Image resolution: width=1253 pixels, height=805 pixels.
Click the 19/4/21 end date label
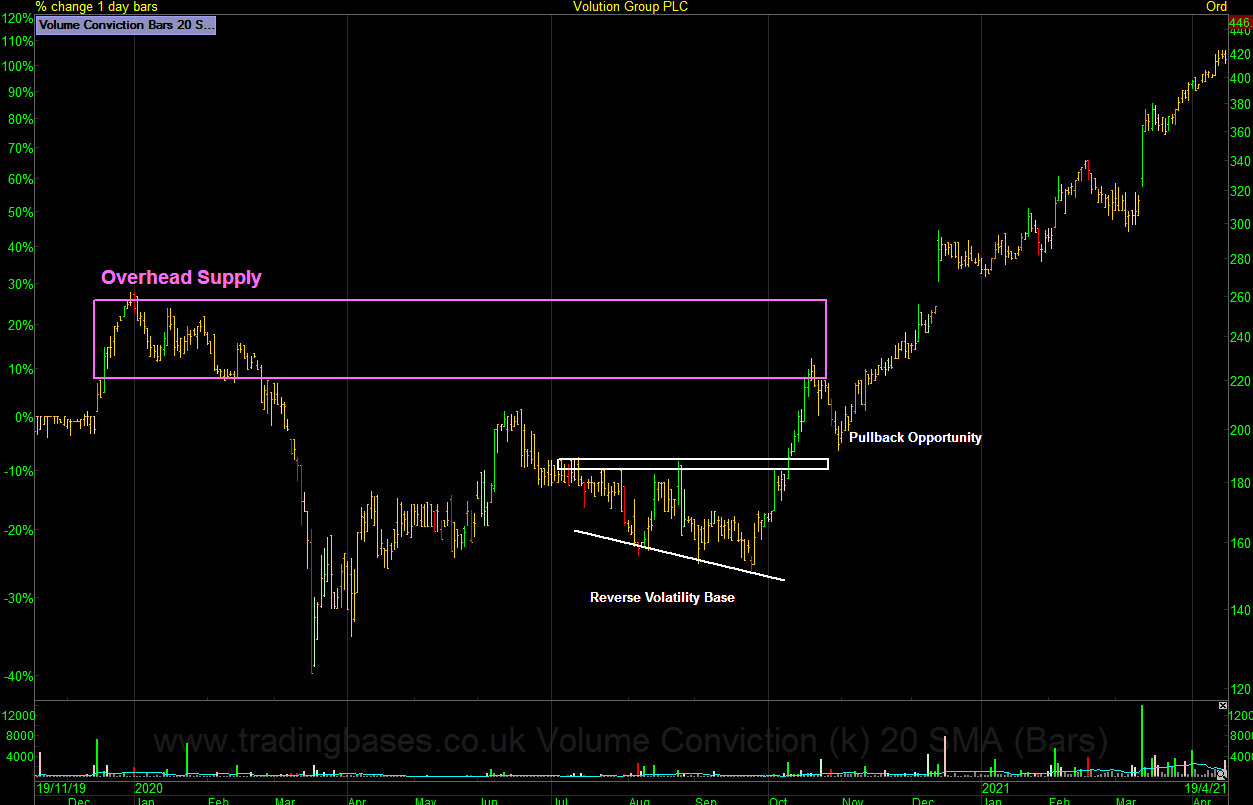(x=1204, y=788)
